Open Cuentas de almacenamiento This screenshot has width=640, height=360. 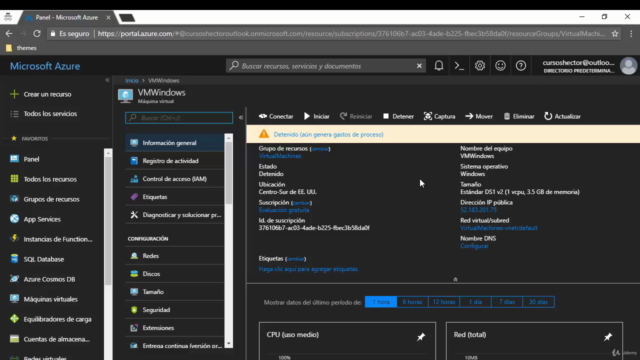[x=50, y=339]
